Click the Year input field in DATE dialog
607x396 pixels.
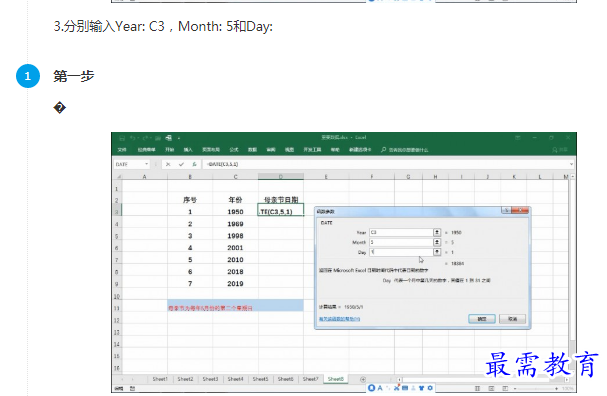[401, 232]
